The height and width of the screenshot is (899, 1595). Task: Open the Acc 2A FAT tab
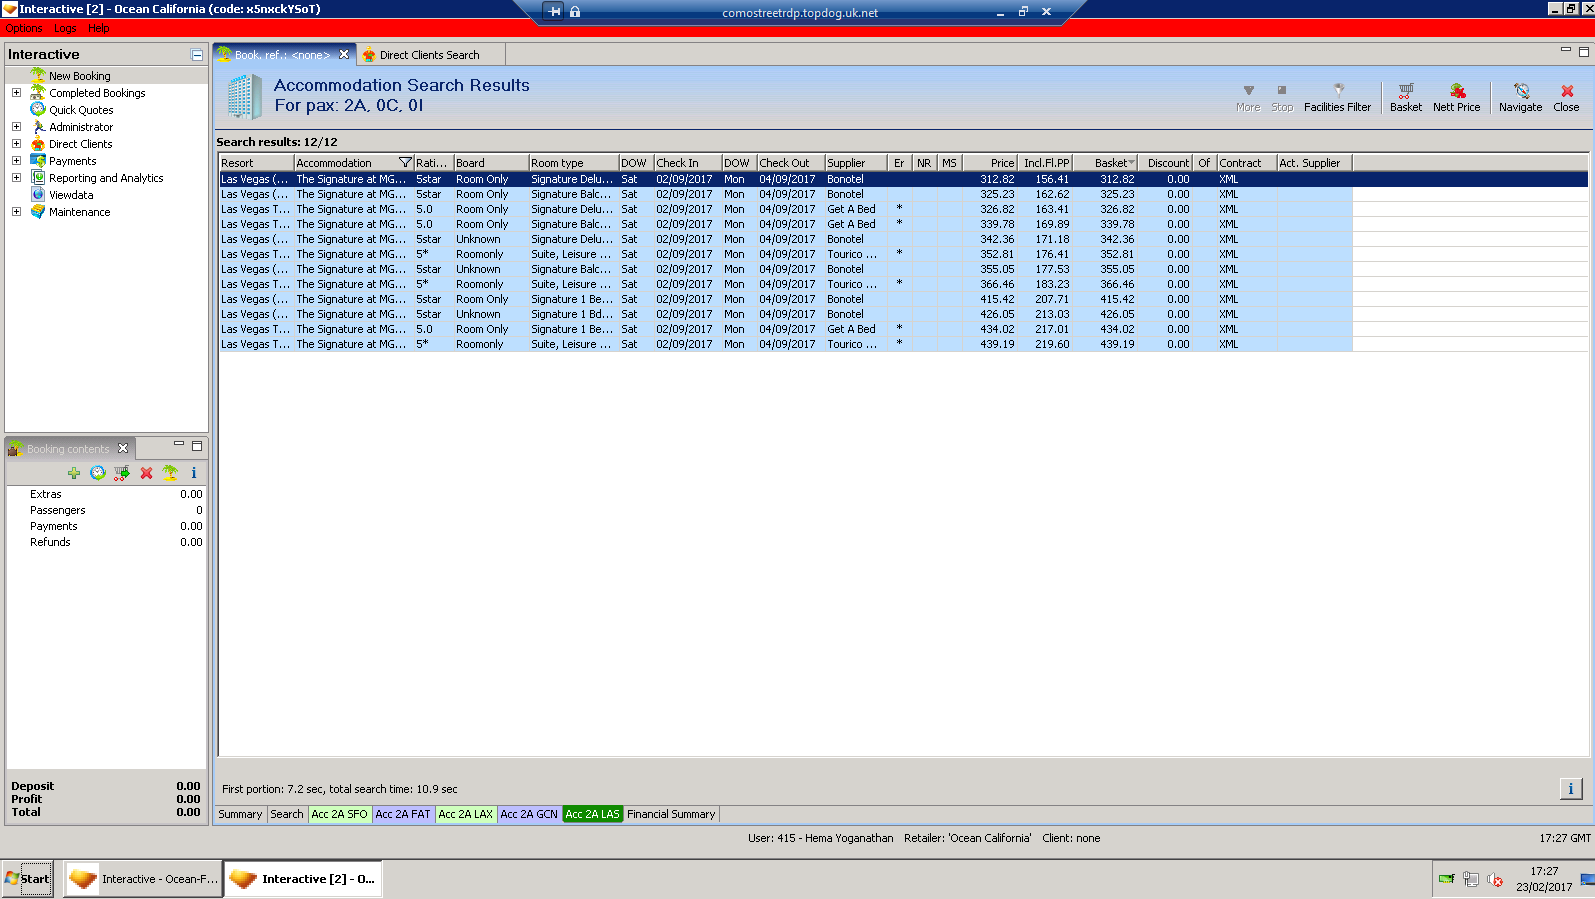[403, 814]
